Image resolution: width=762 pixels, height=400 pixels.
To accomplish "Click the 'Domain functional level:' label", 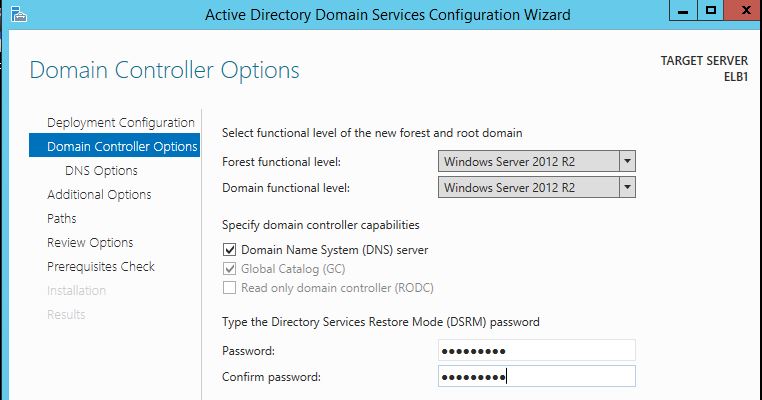I will [x=286, y=188].
